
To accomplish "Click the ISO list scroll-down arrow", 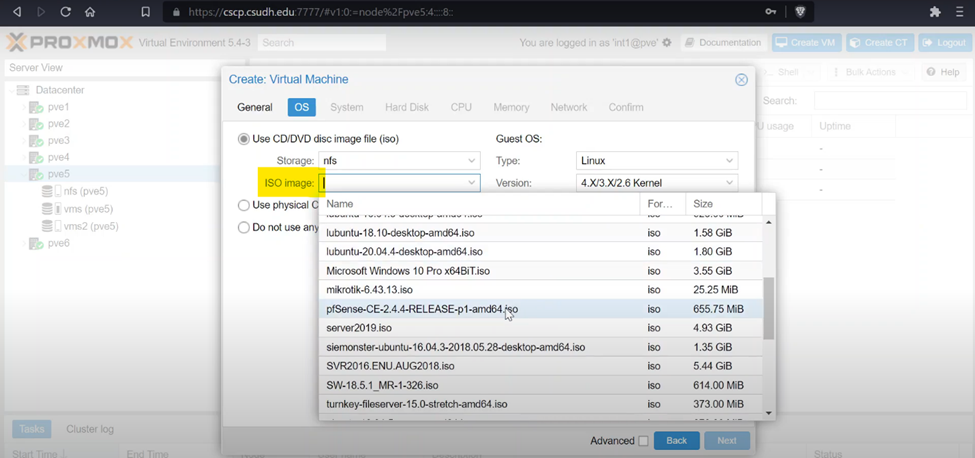I will 769,413.
